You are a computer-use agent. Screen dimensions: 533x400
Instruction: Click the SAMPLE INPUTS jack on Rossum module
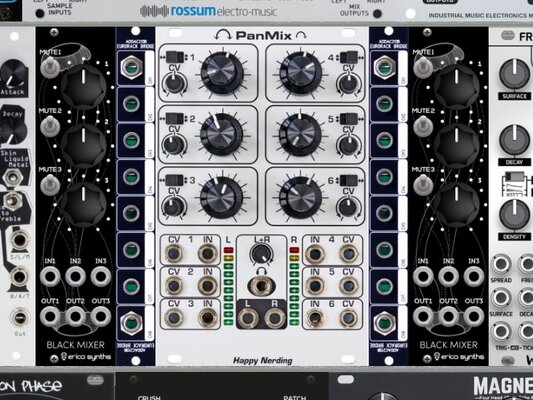(40, 13)
